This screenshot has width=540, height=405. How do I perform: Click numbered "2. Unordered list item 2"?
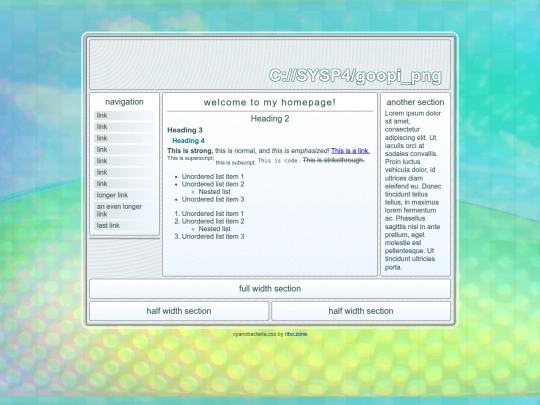pyautogui.click(x=209, y=221)
